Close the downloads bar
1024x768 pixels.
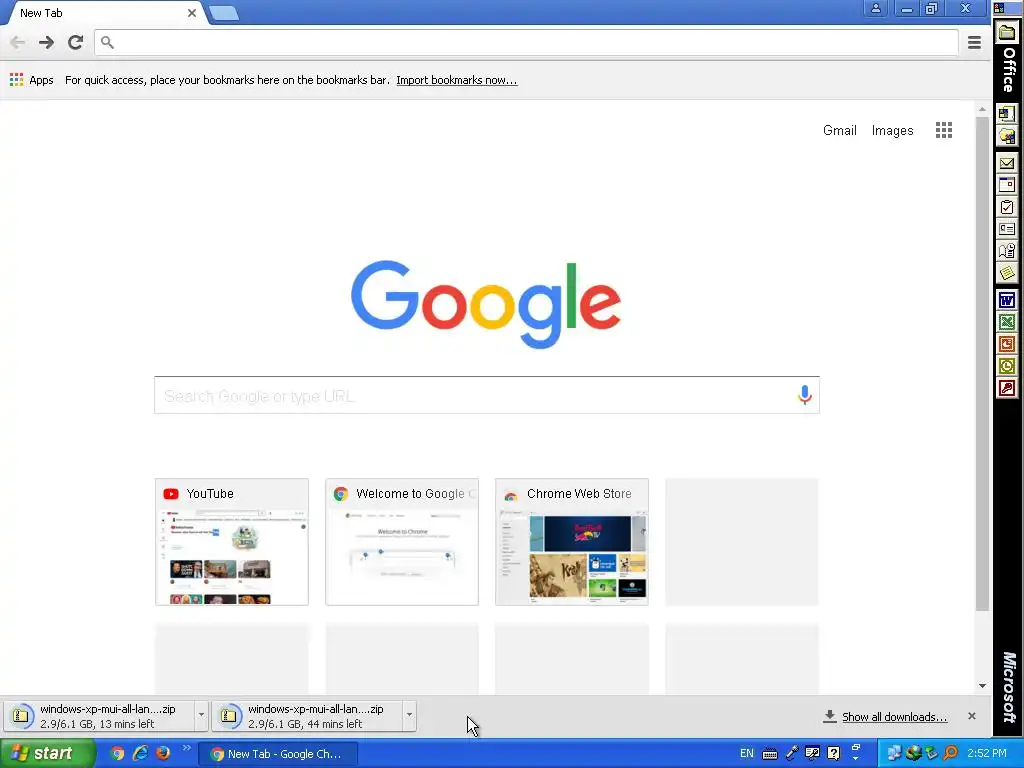click(x=972, y=716)
